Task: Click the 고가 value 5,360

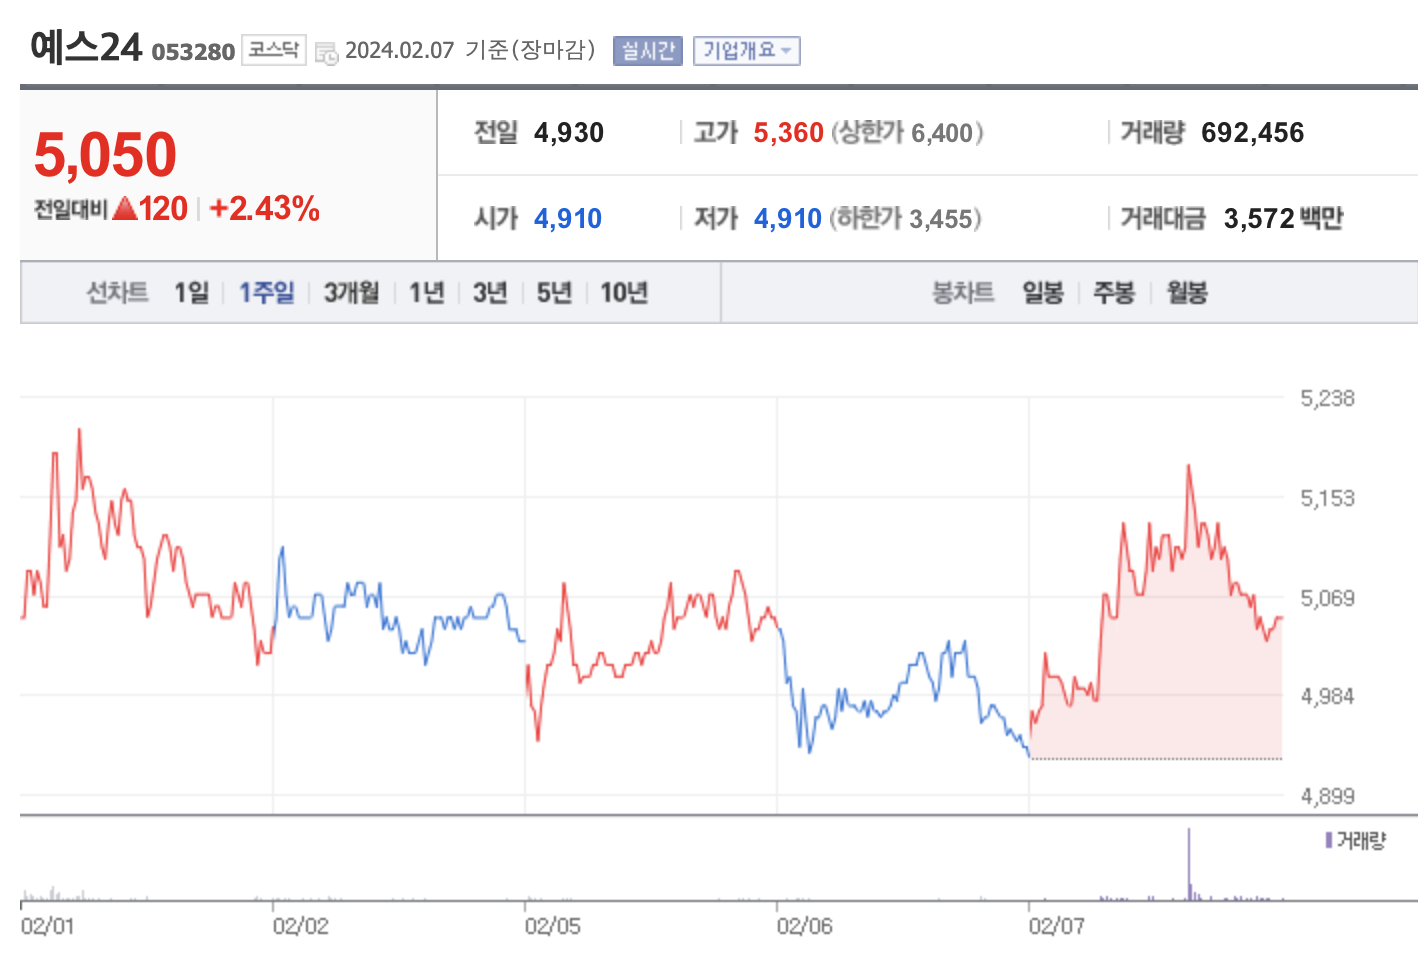Action: click(x=788, y=132)
